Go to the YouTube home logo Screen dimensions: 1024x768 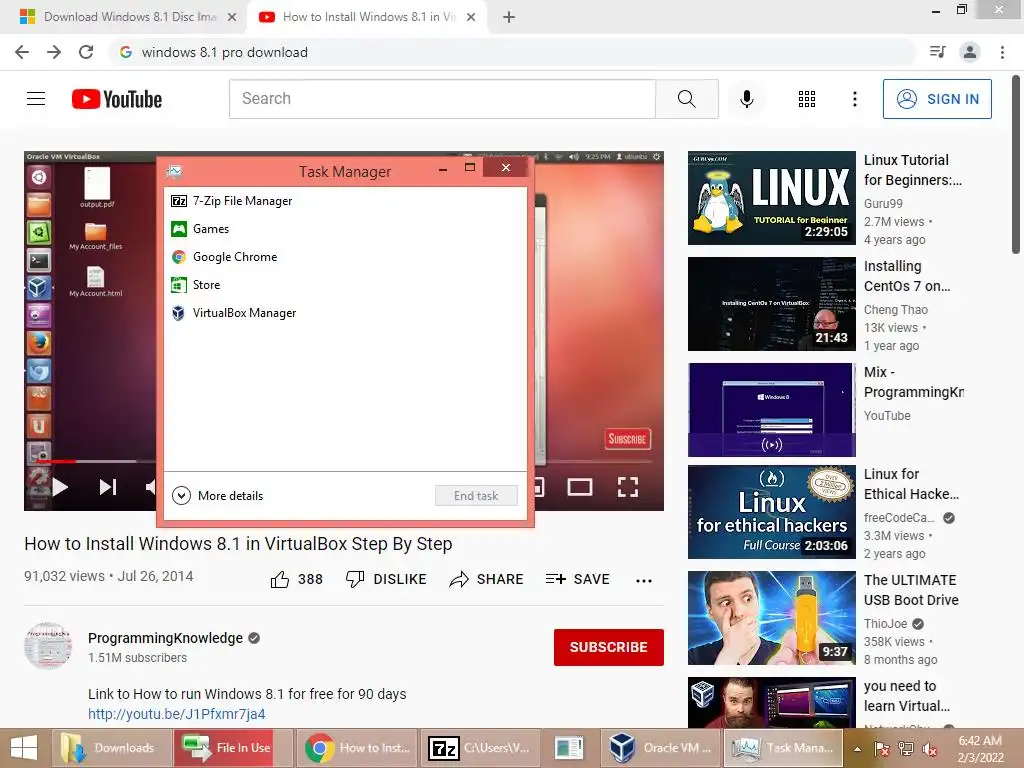tap(117, 99)
